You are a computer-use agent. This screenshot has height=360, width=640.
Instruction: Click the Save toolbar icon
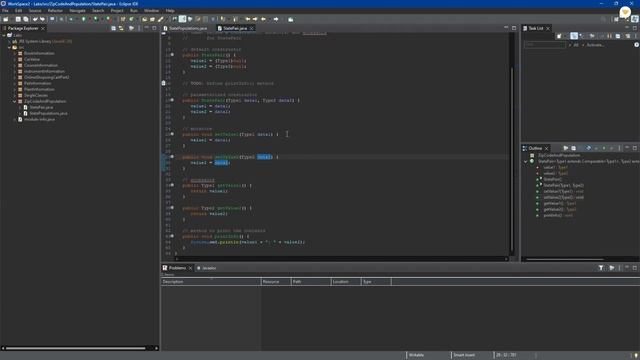point(18,19)
